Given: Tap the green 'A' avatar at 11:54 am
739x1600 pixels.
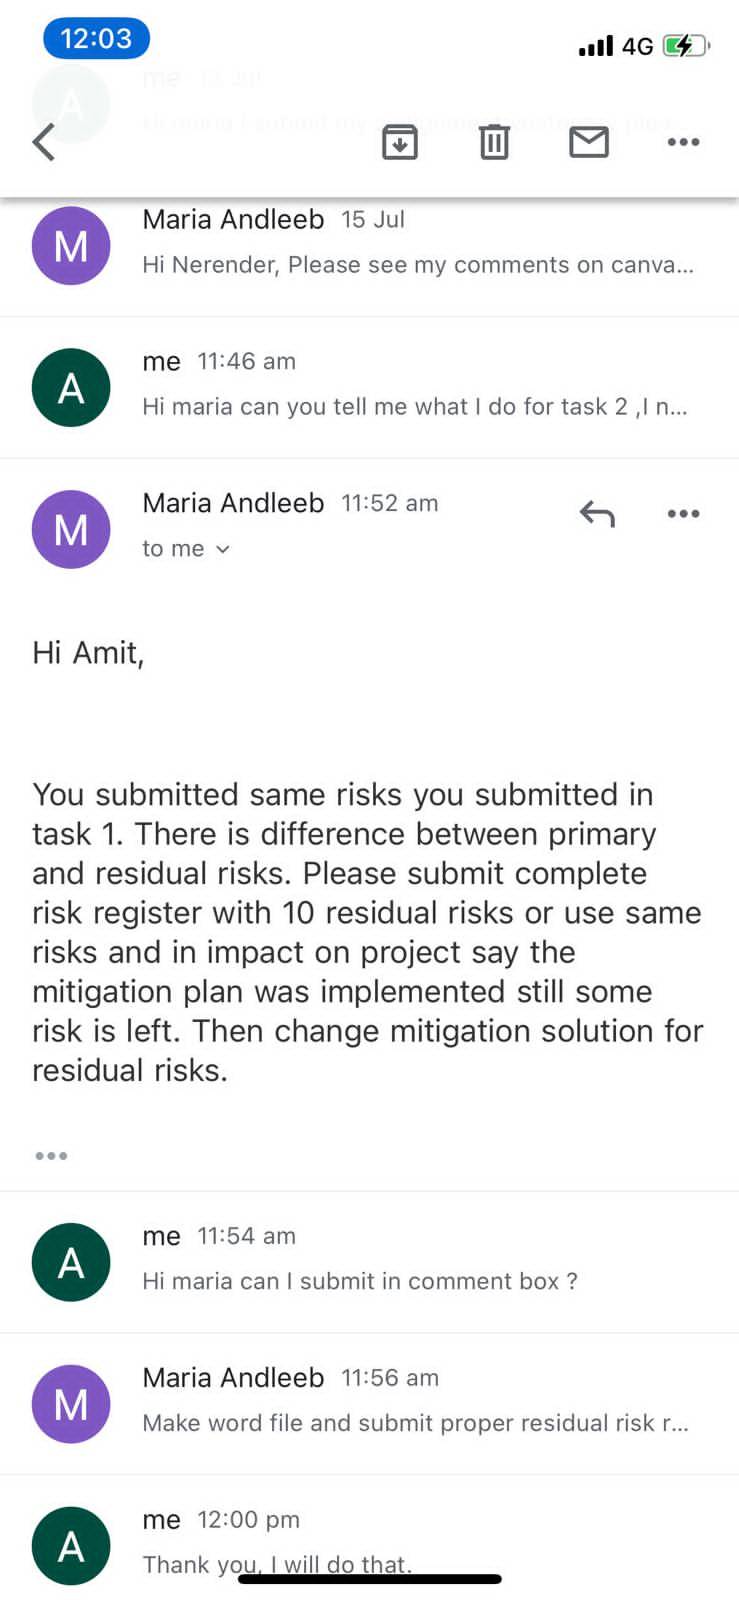Looking at the screenshot, I should click(71, 1262).
